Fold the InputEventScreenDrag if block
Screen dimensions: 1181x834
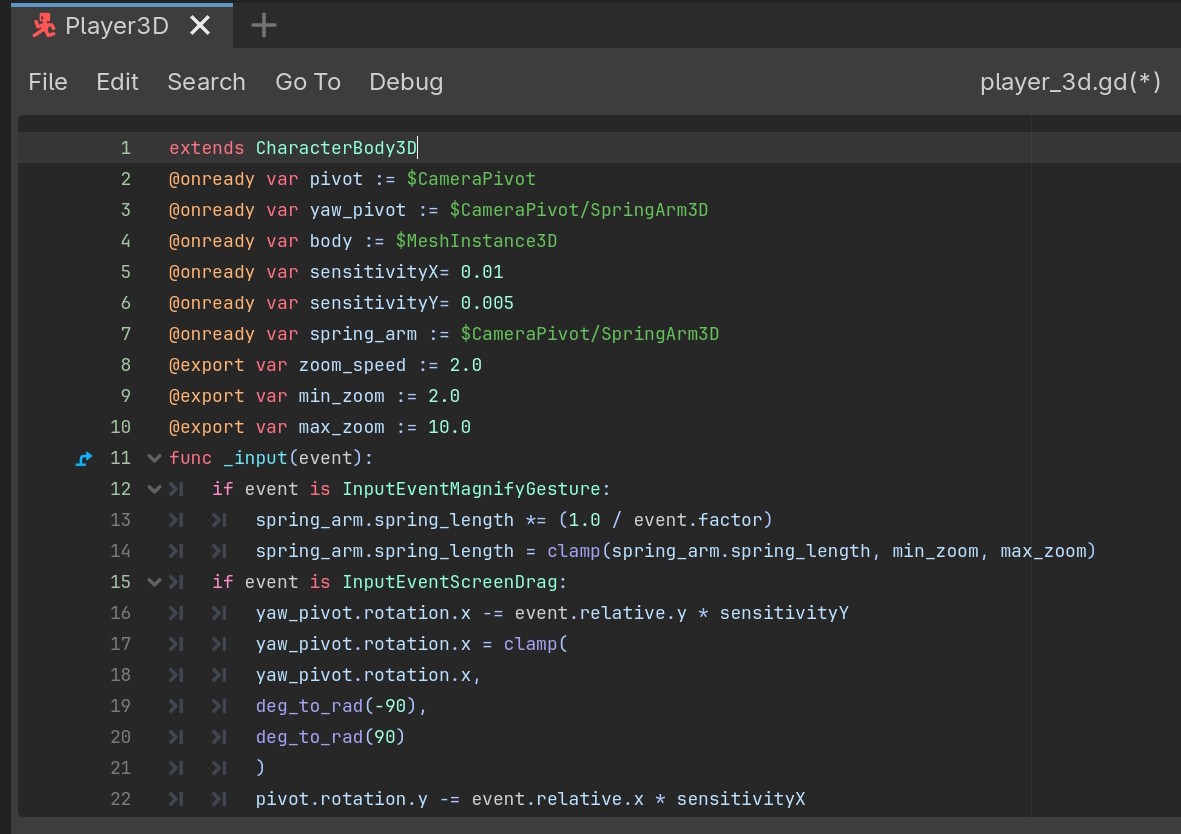[154, 582]
